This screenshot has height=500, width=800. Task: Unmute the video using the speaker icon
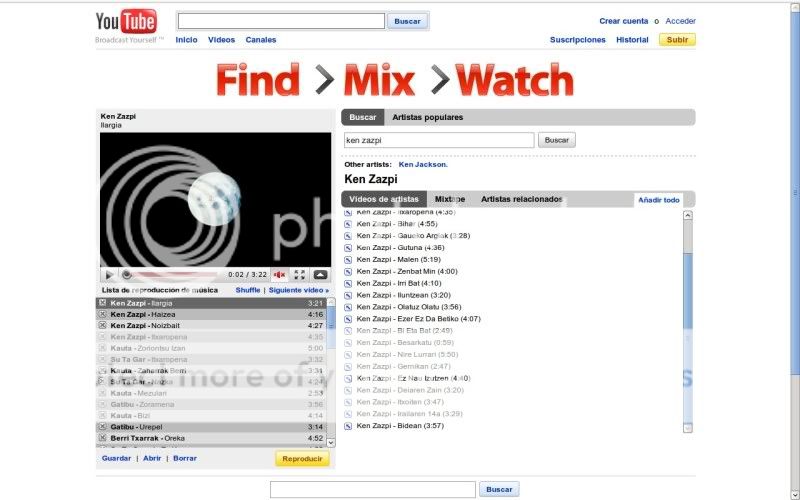coord(280,274)
